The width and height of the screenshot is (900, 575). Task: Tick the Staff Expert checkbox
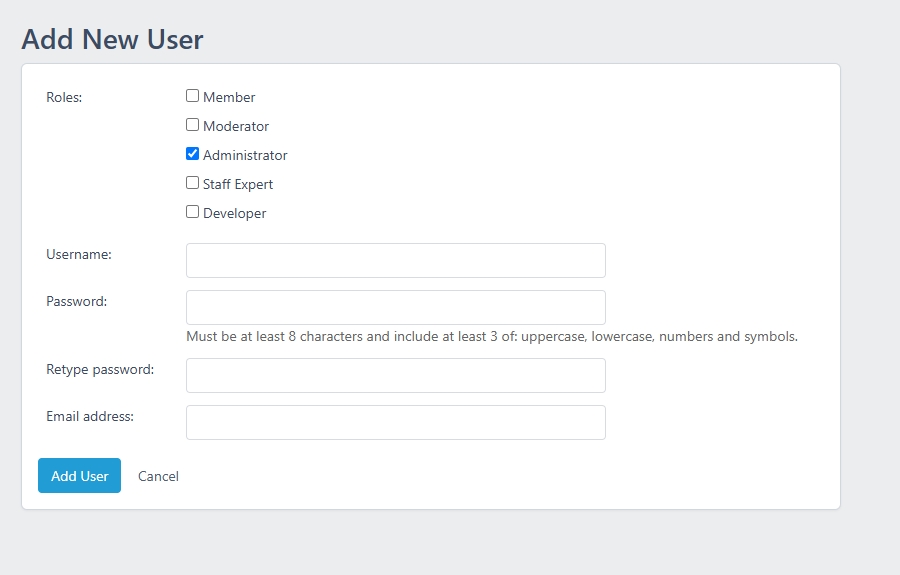click(192, 182)
